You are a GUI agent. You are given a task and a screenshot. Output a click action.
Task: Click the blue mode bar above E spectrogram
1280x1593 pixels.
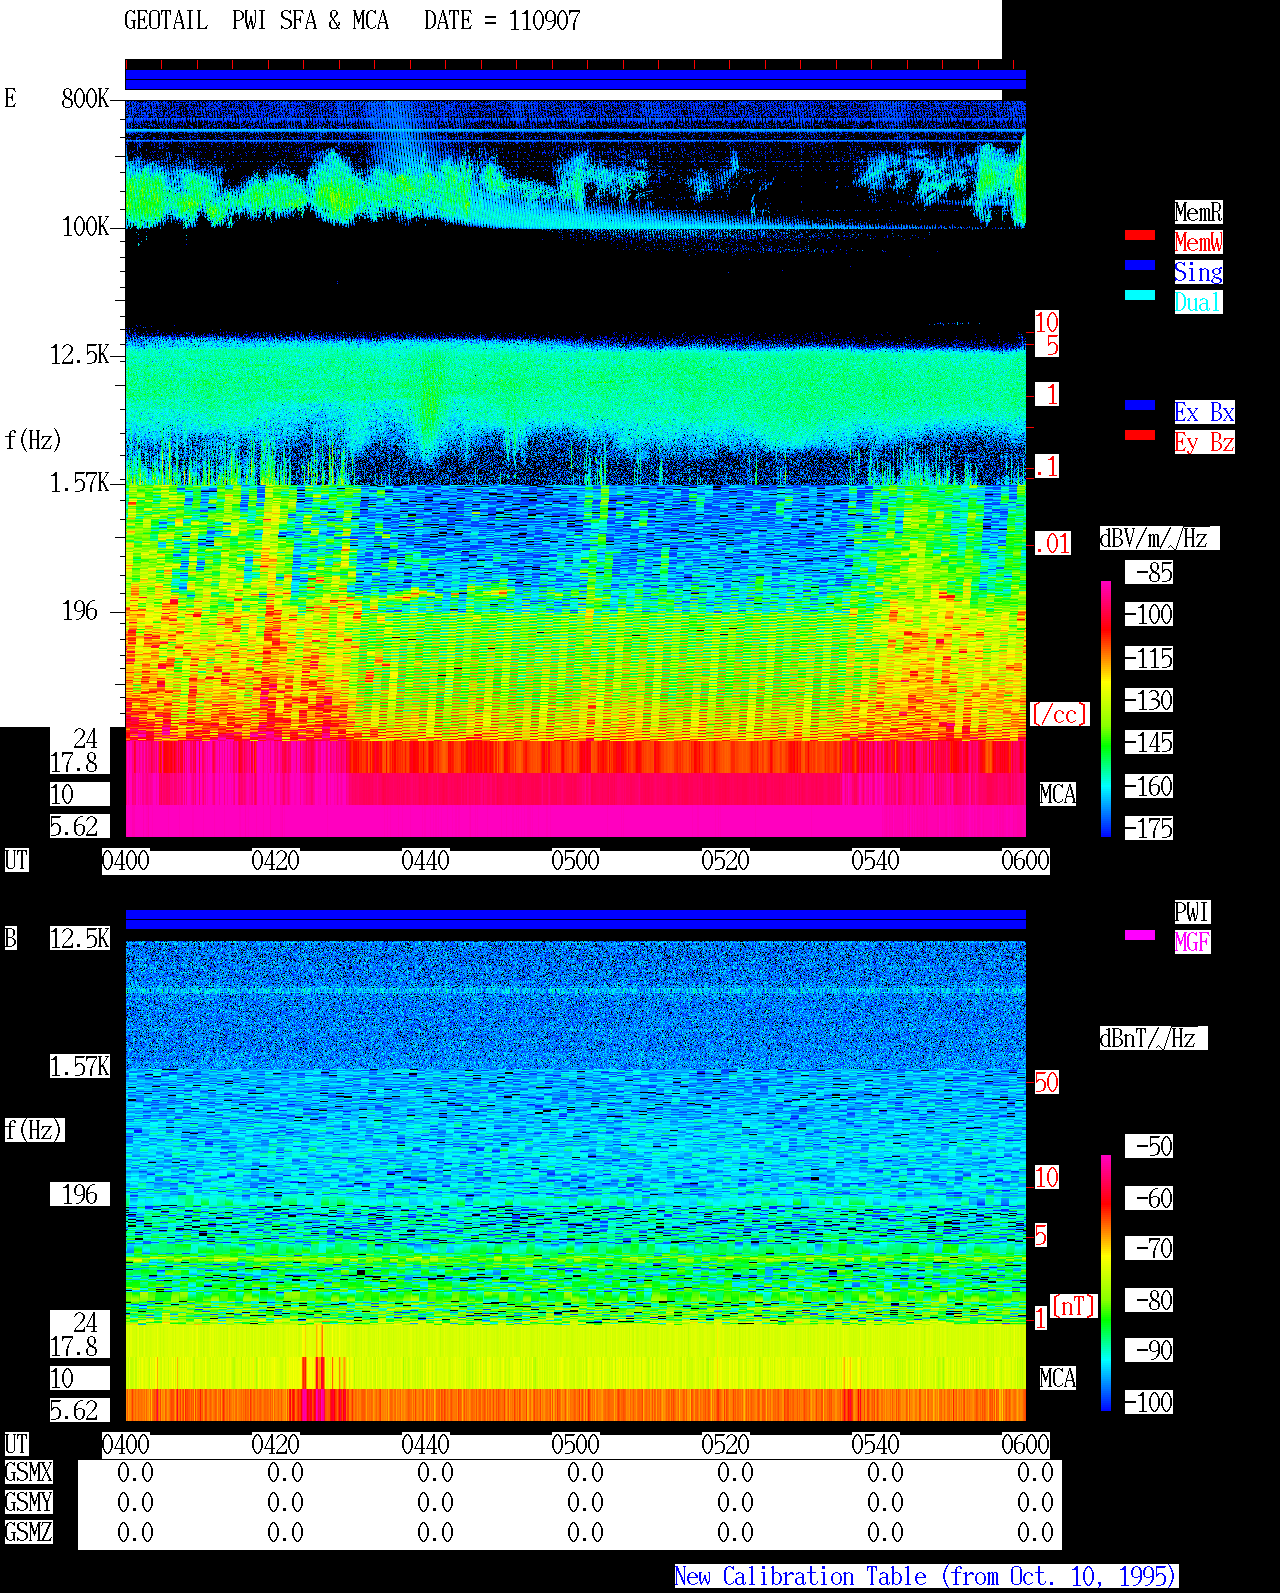point(575,80)
